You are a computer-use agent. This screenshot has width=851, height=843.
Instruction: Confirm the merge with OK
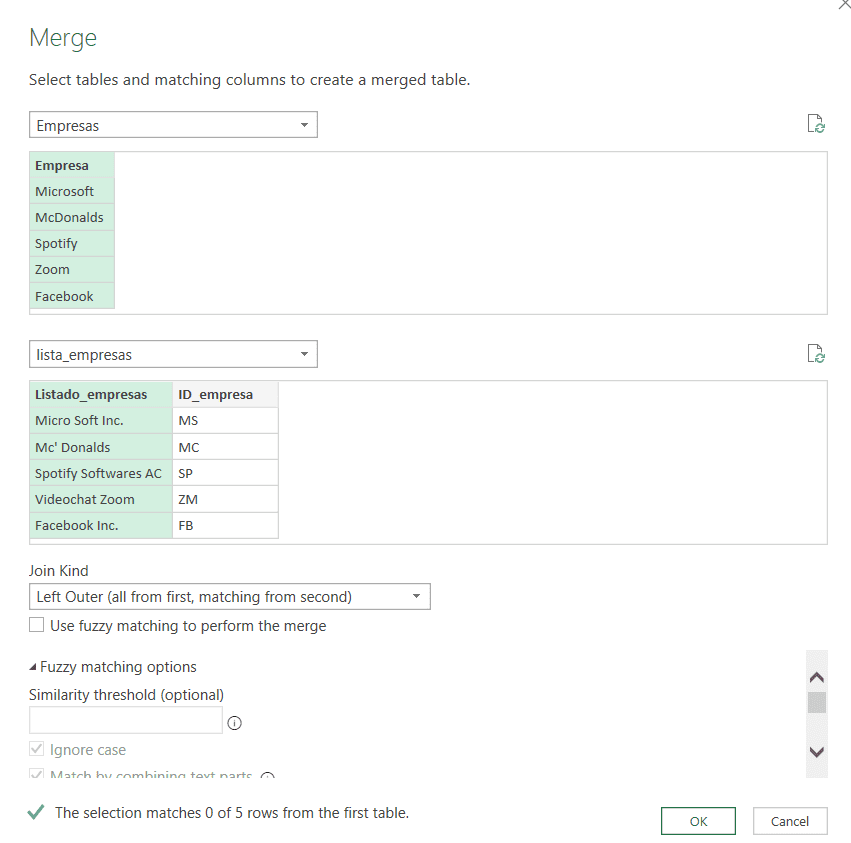pyautogui.click(x=698, y=821)
